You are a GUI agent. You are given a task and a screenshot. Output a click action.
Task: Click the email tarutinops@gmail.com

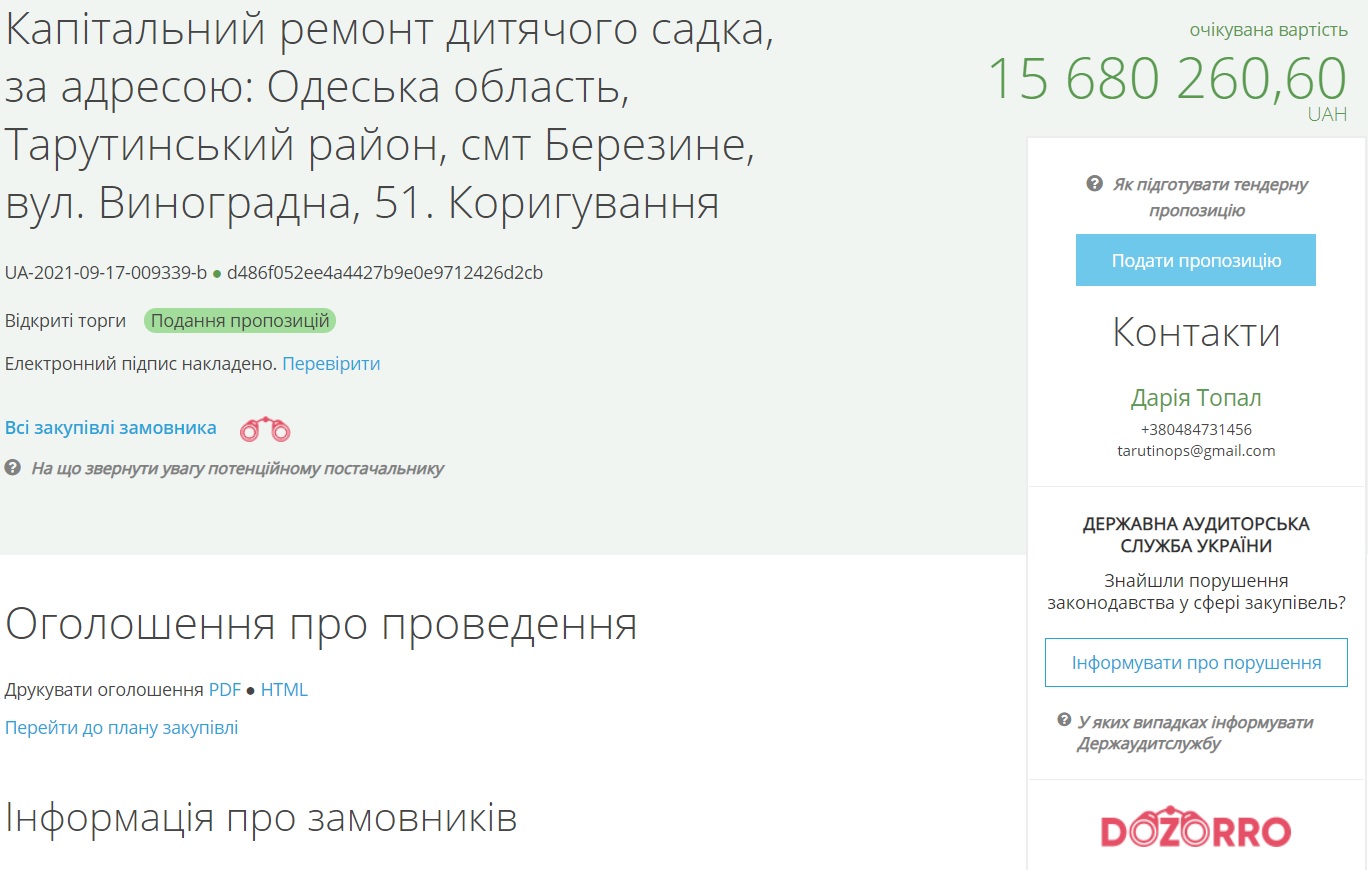[x=1196, y=451]
